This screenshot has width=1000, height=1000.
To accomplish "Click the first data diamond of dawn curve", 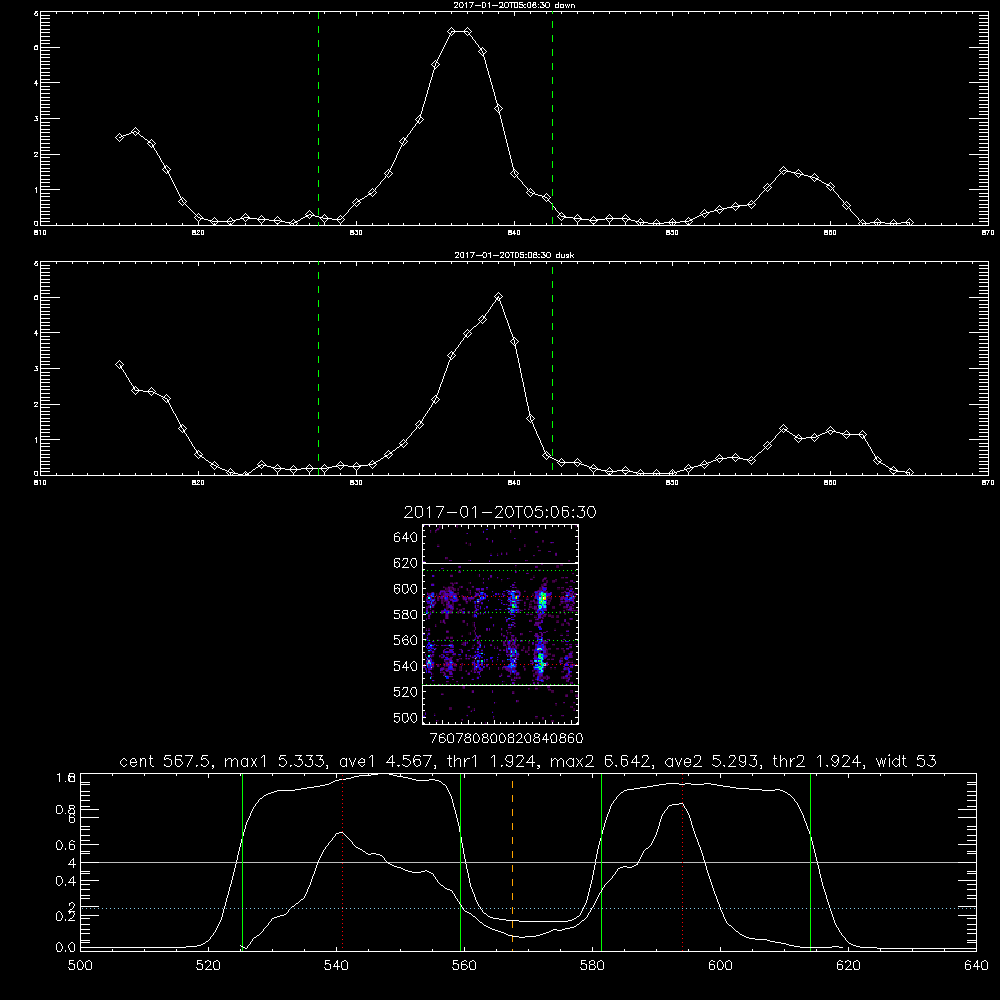I will pyautogui.click(x=119, y=137).
